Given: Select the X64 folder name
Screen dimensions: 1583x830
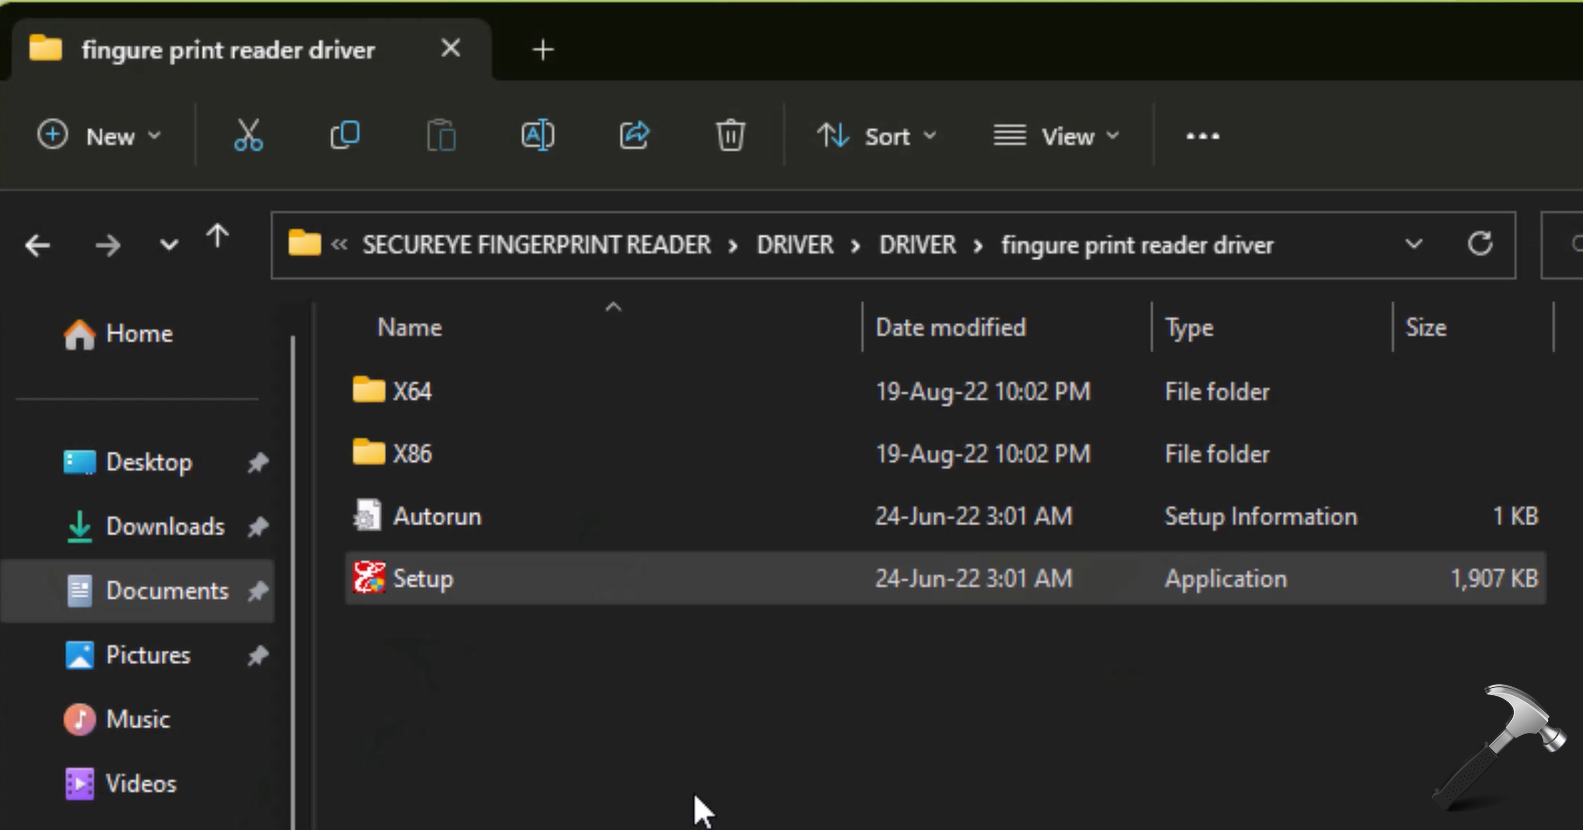Looking at the screenshot, I should coord(412,391).
